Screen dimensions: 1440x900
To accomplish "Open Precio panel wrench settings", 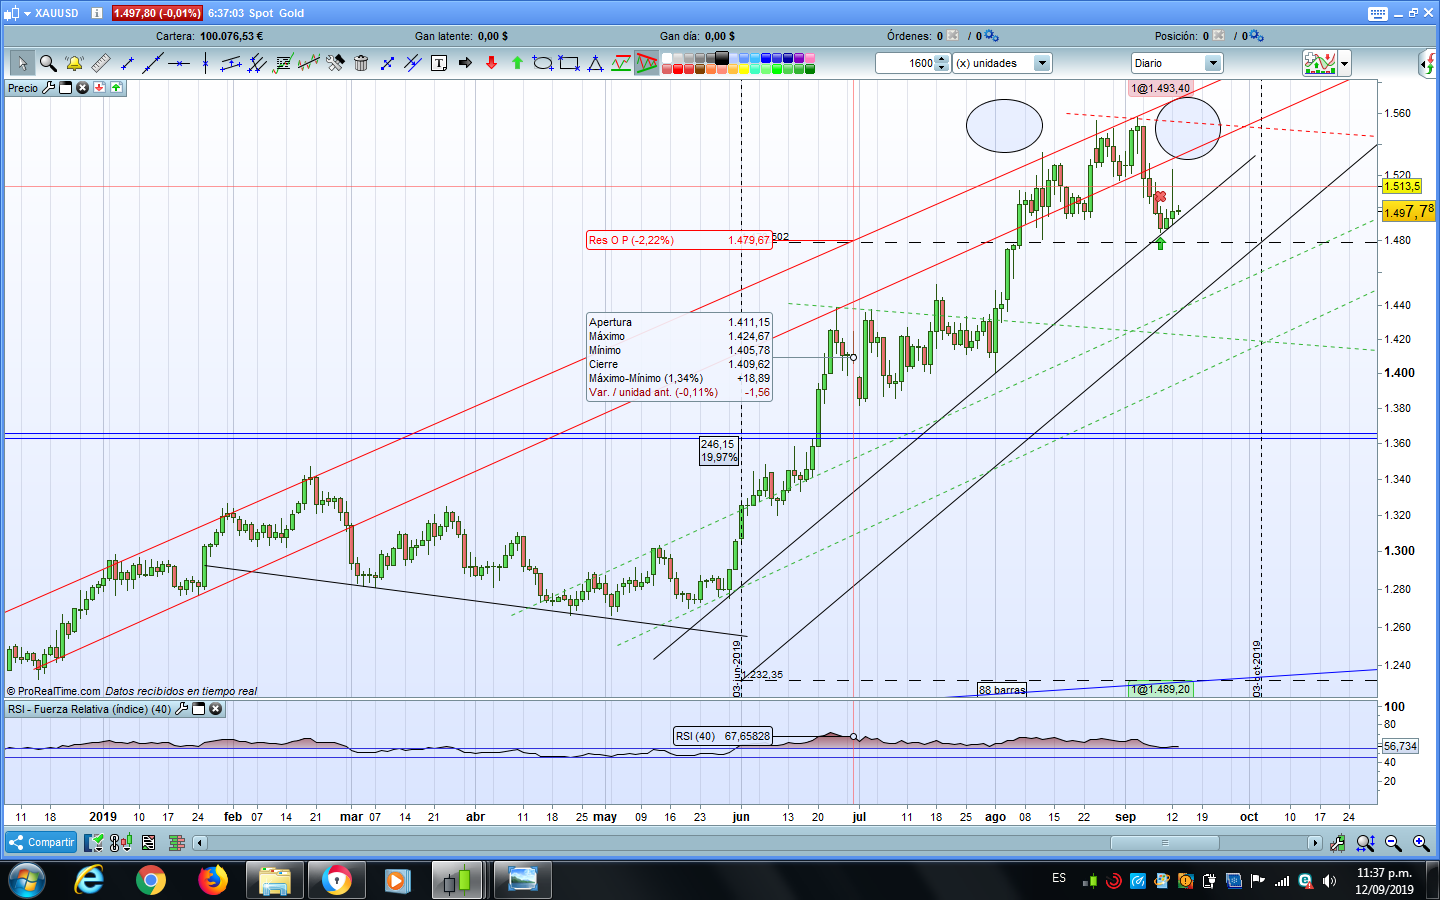I will click(48, 88).
